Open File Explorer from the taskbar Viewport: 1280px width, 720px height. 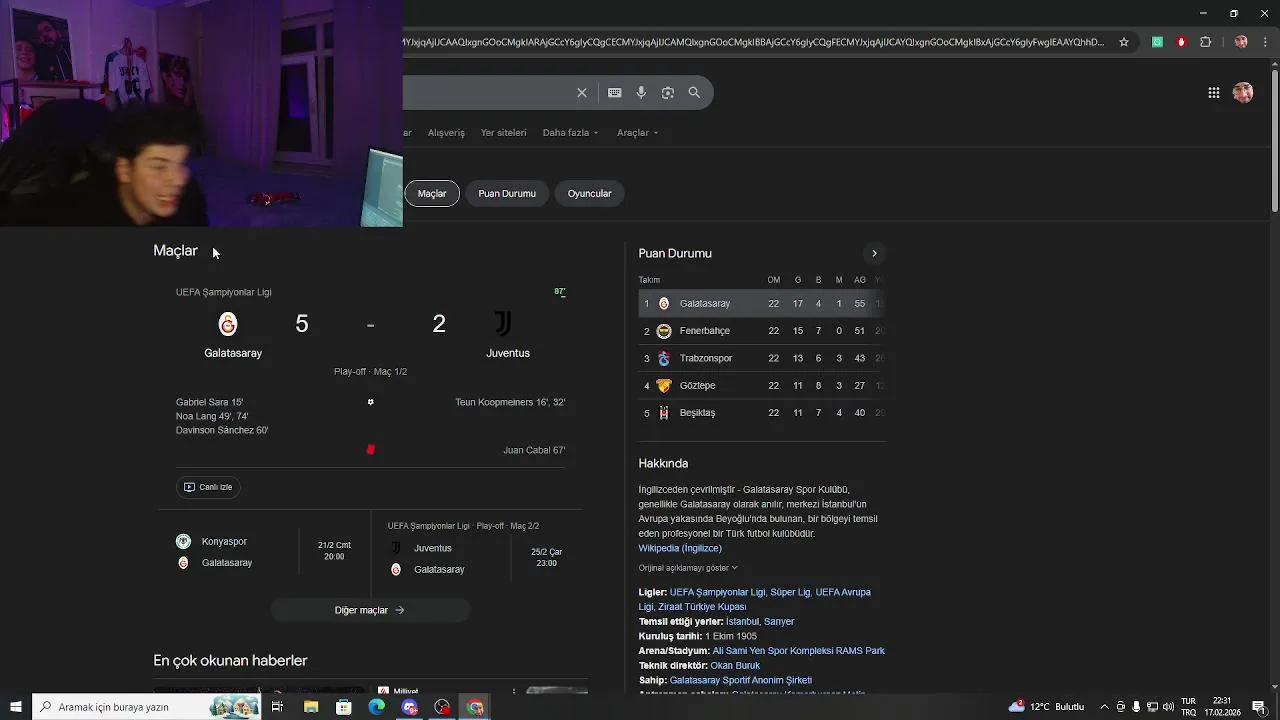point(311,707)
